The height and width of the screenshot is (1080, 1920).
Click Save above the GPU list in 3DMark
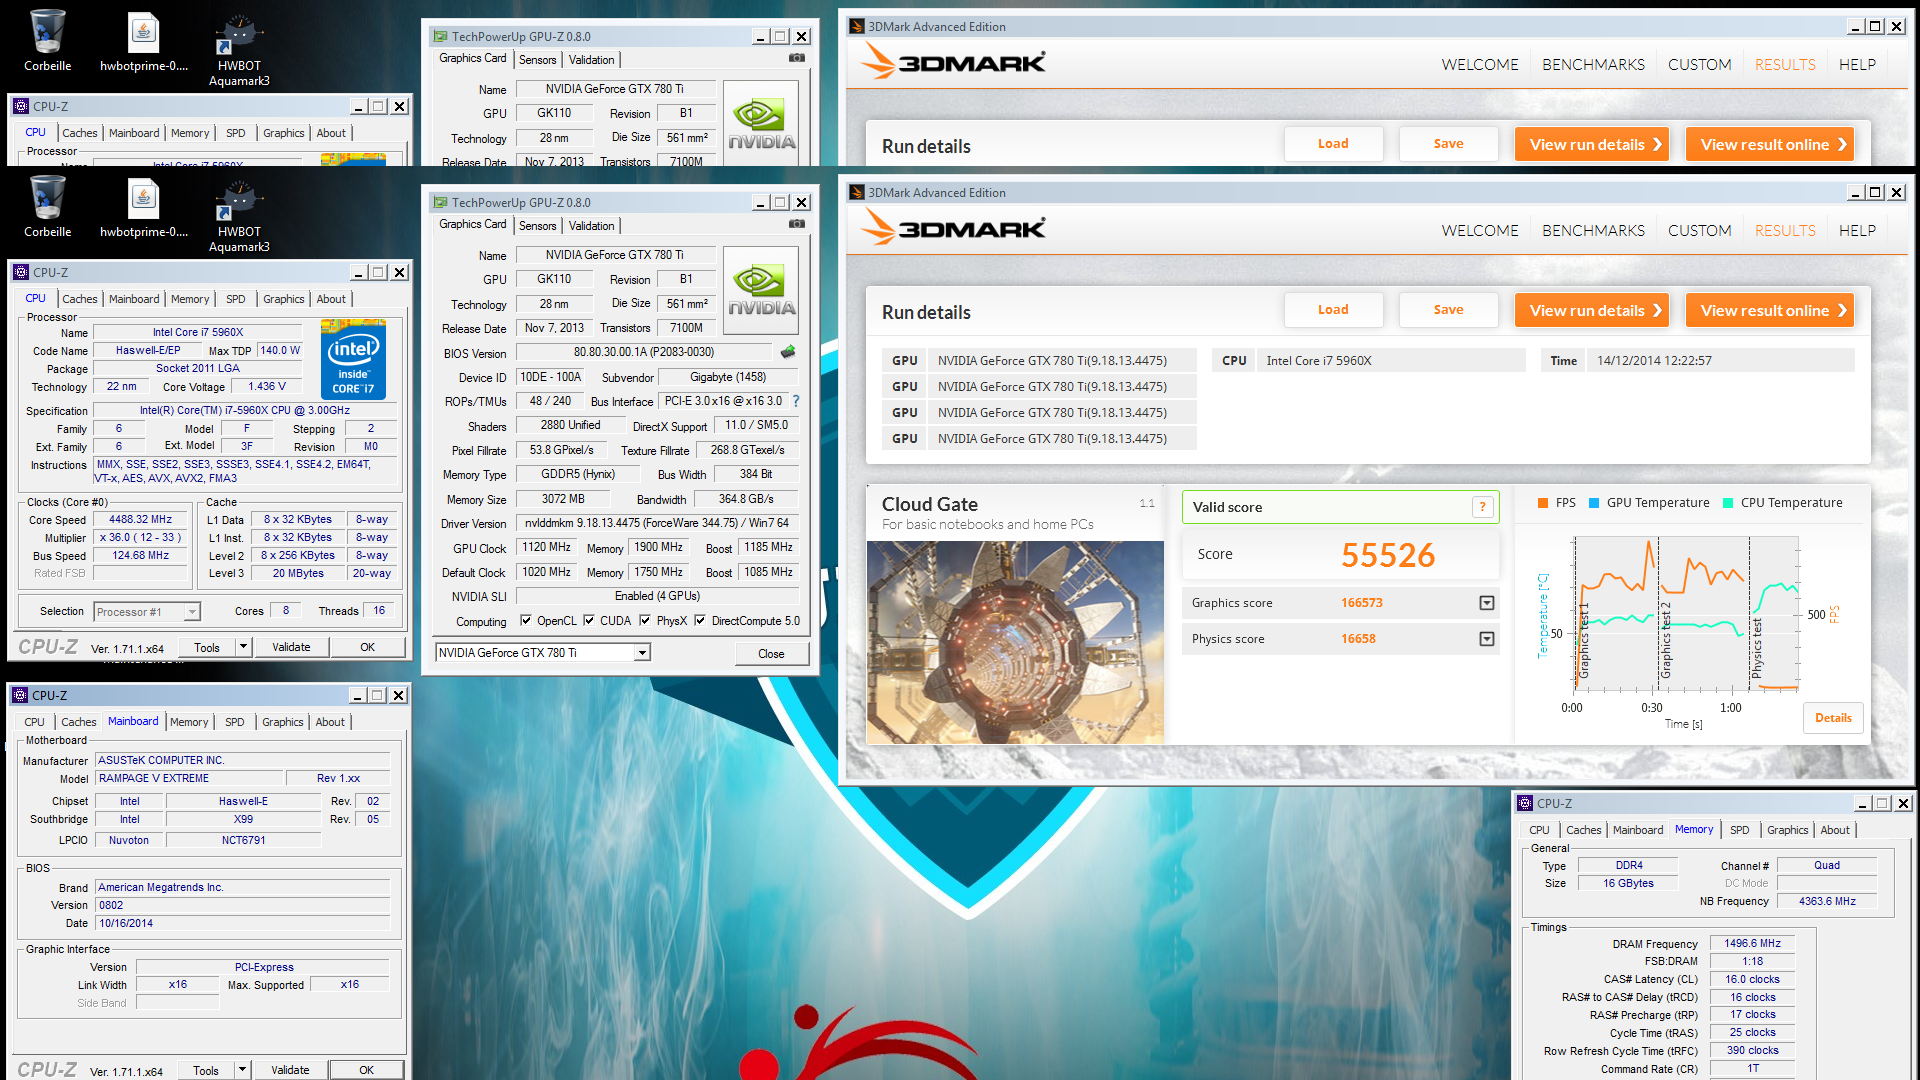[x=1448, y=310]
